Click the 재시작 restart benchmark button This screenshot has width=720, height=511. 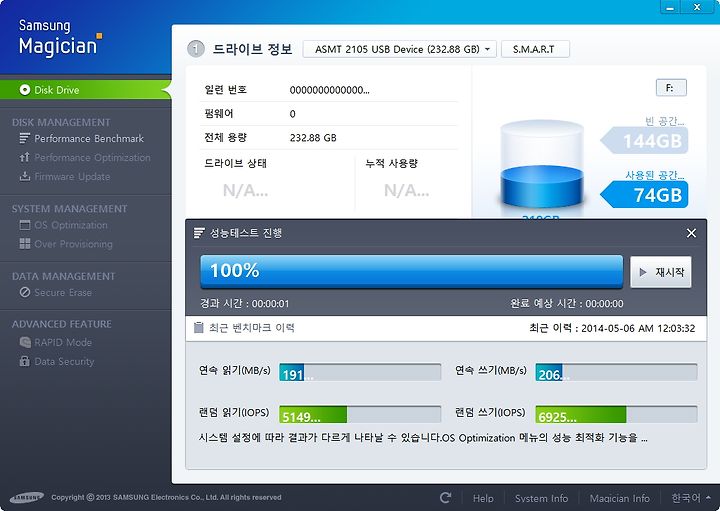tap(661, 272)
